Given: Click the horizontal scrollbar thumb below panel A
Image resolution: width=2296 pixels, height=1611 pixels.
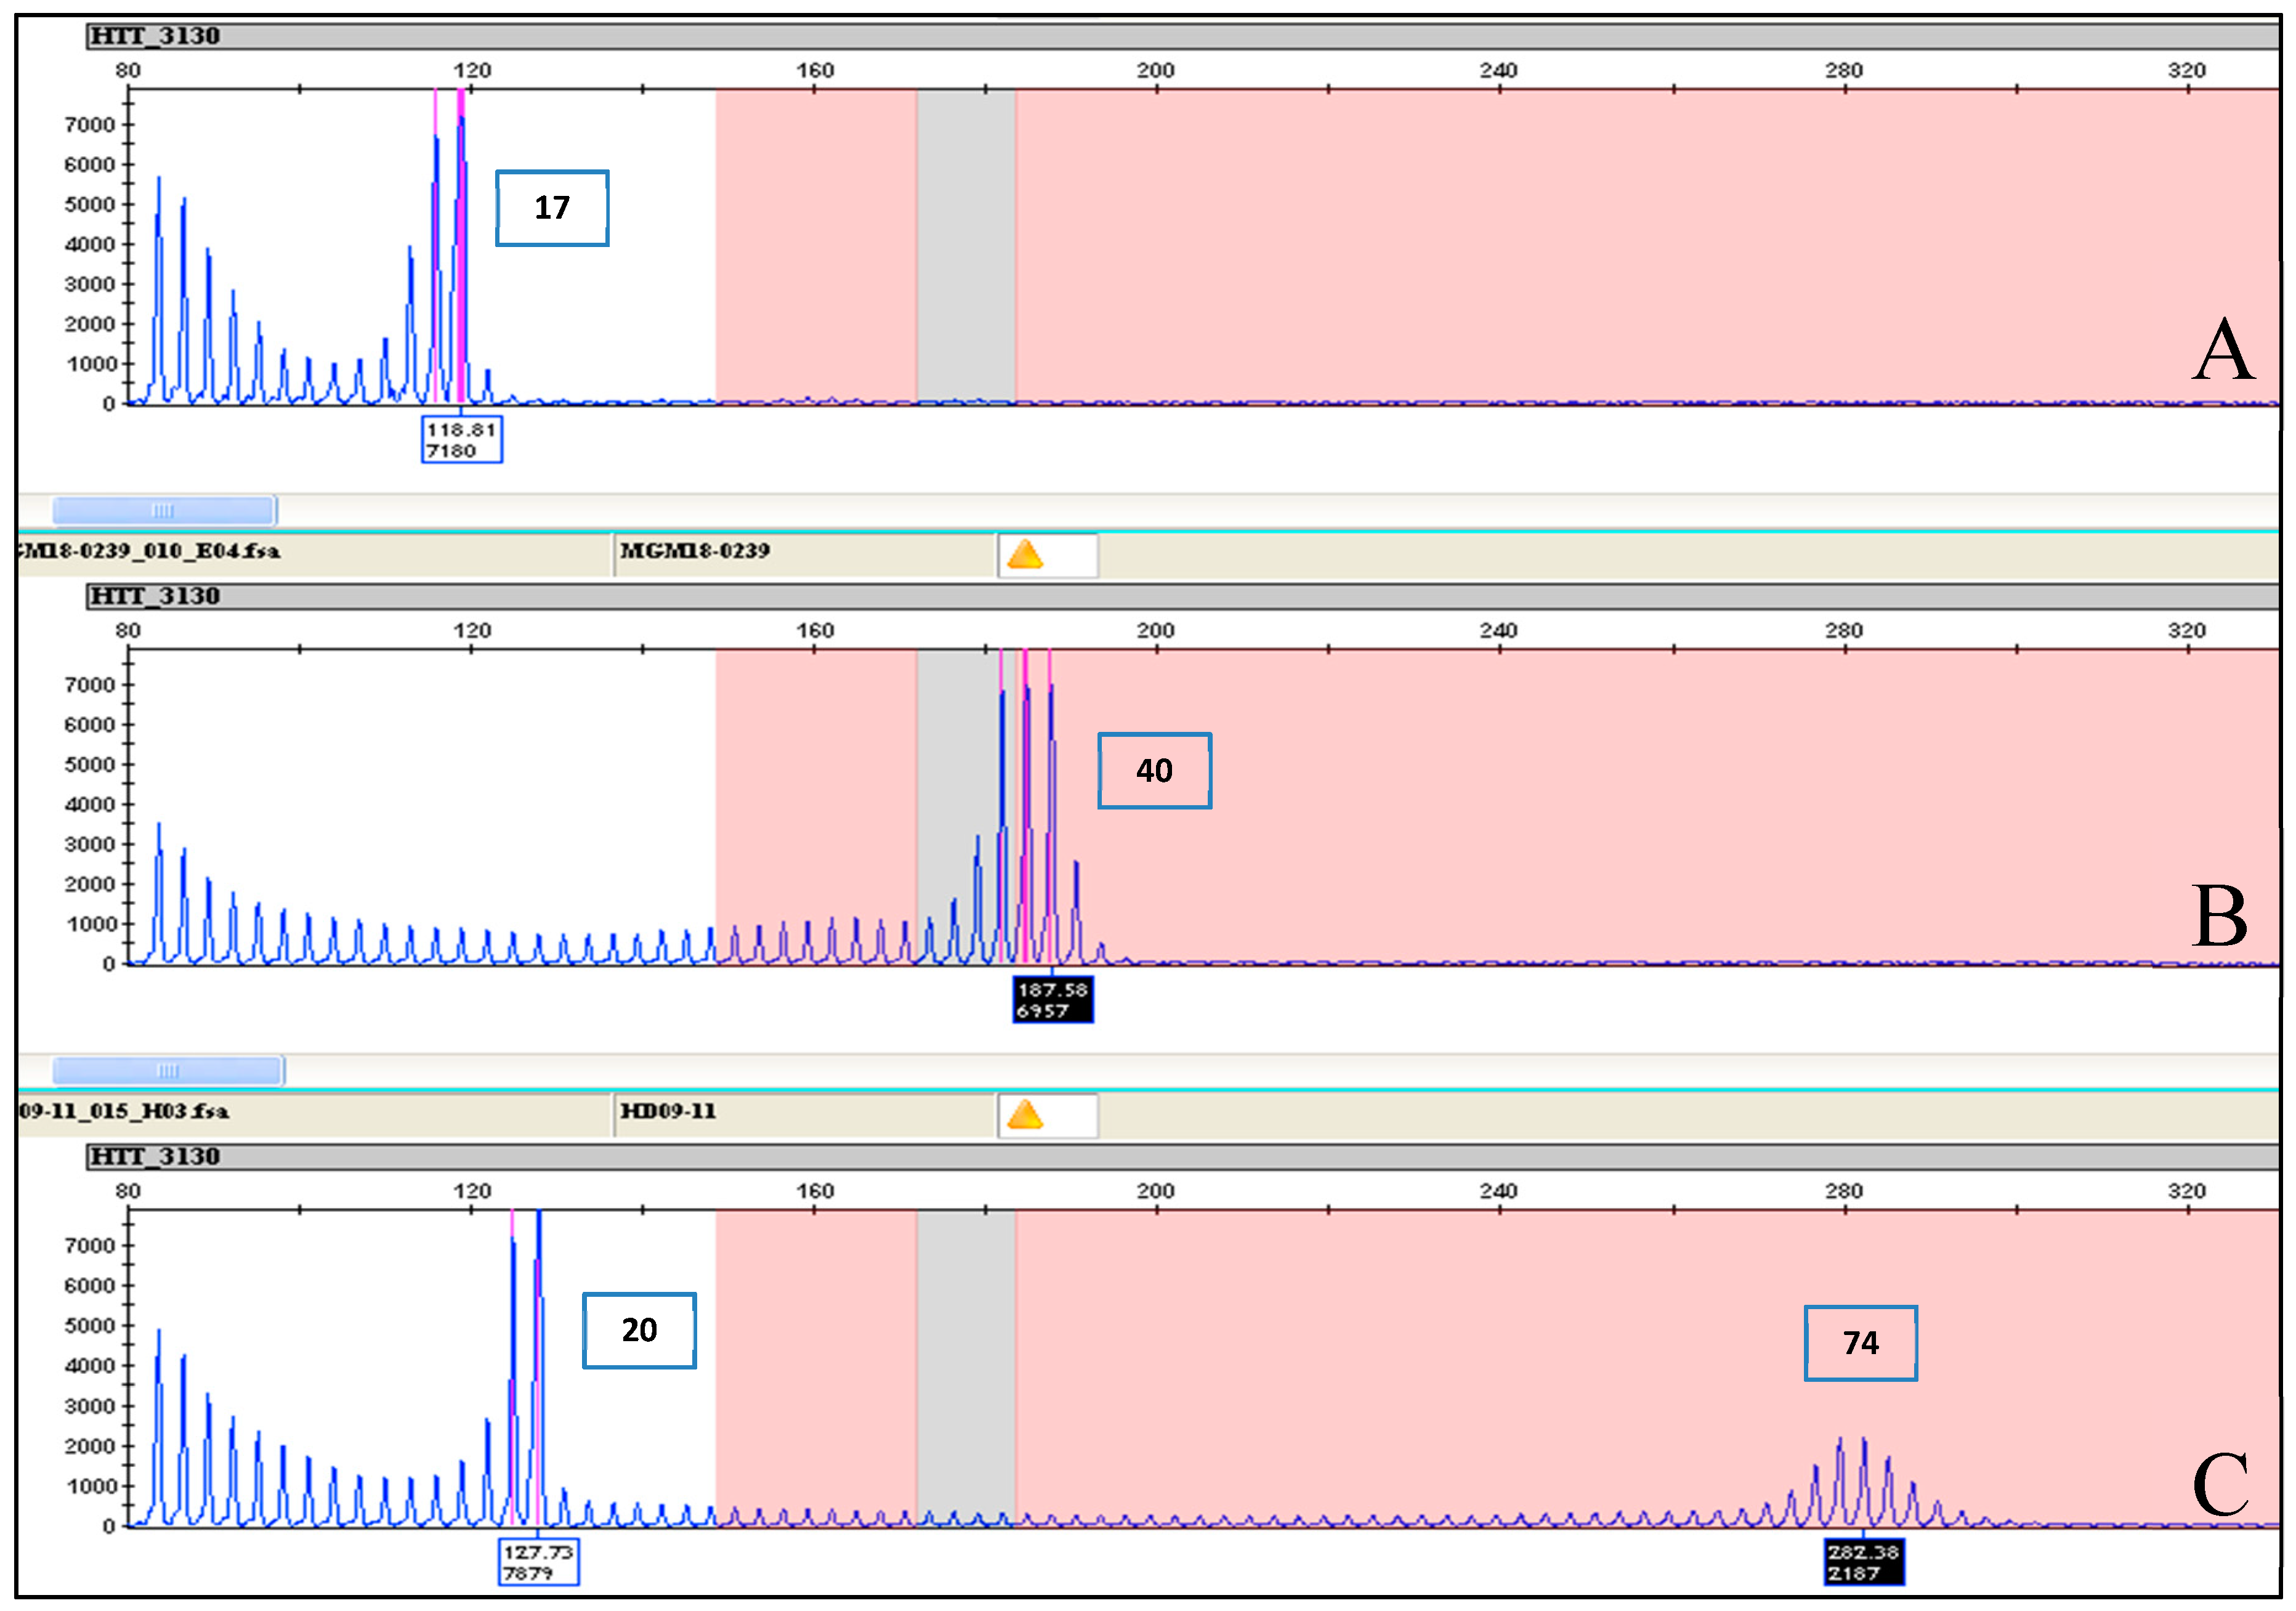Looking at the screenshot, I should click(164, 510).
